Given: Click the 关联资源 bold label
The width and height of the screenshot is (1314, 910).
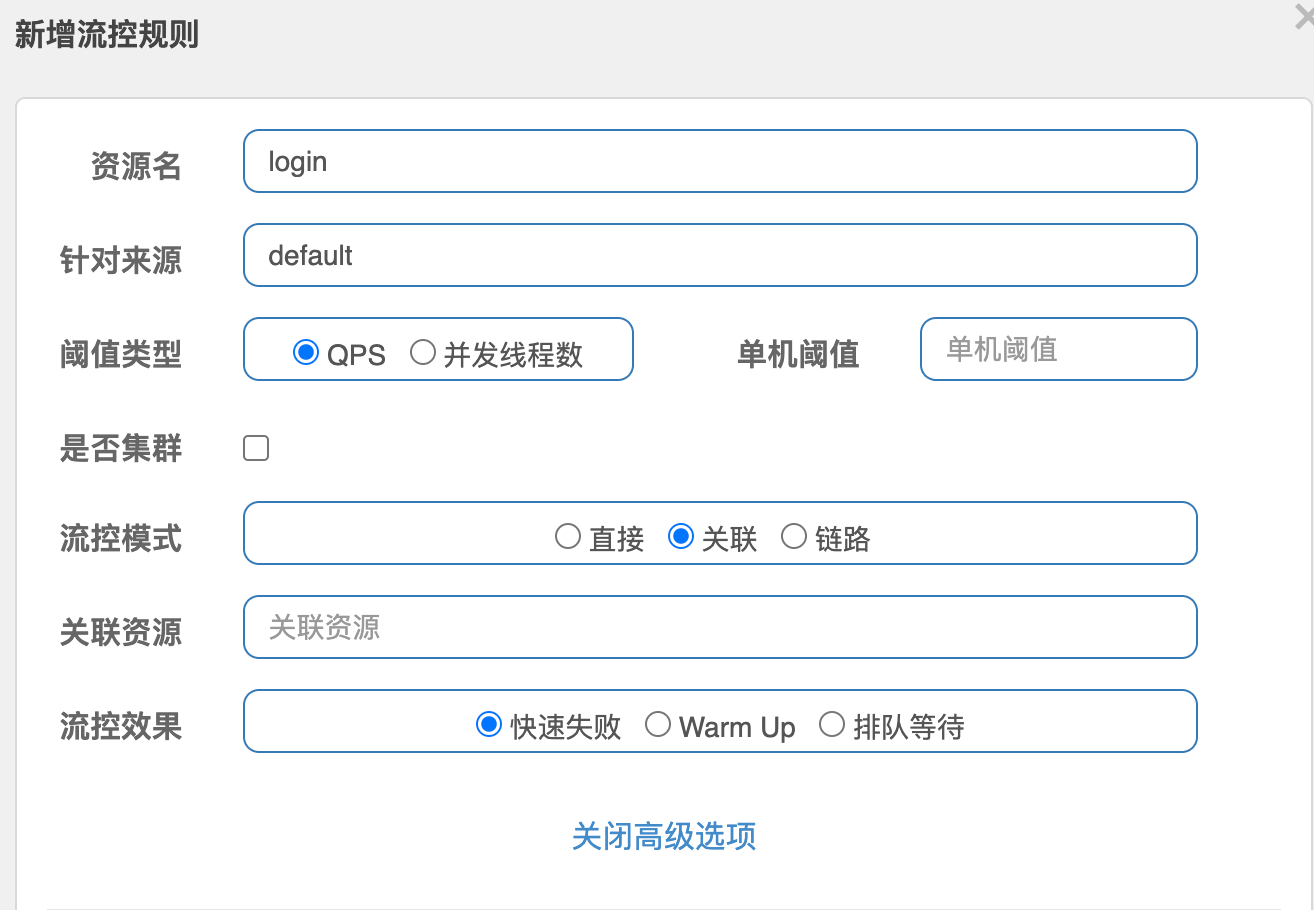Looking at the screenshot, I should pyautogui.click(x=121, y=632).
